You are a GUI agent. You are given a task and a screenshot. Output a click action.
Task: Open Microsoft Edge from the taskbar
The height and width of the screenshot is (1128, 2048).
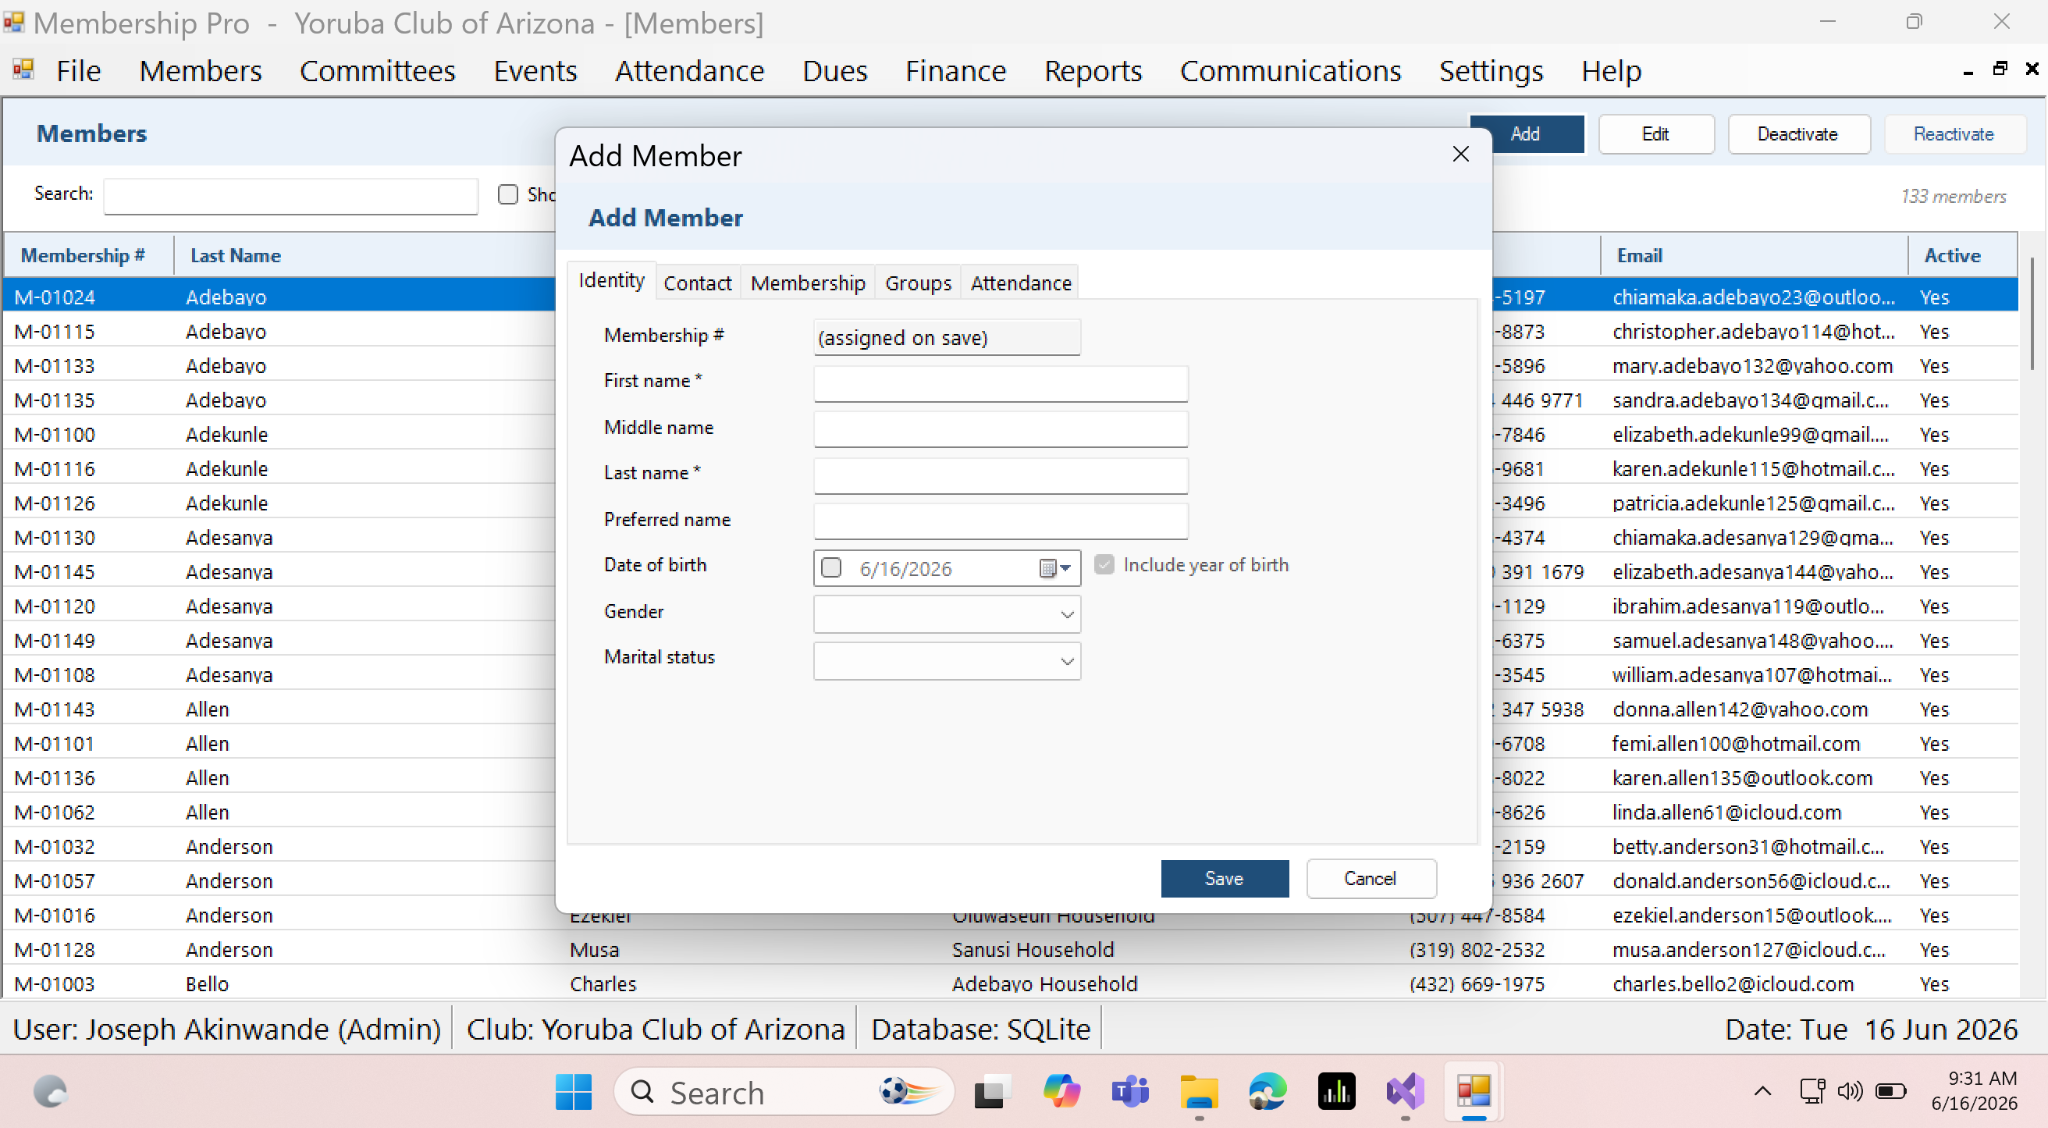pos(1268,1092)
